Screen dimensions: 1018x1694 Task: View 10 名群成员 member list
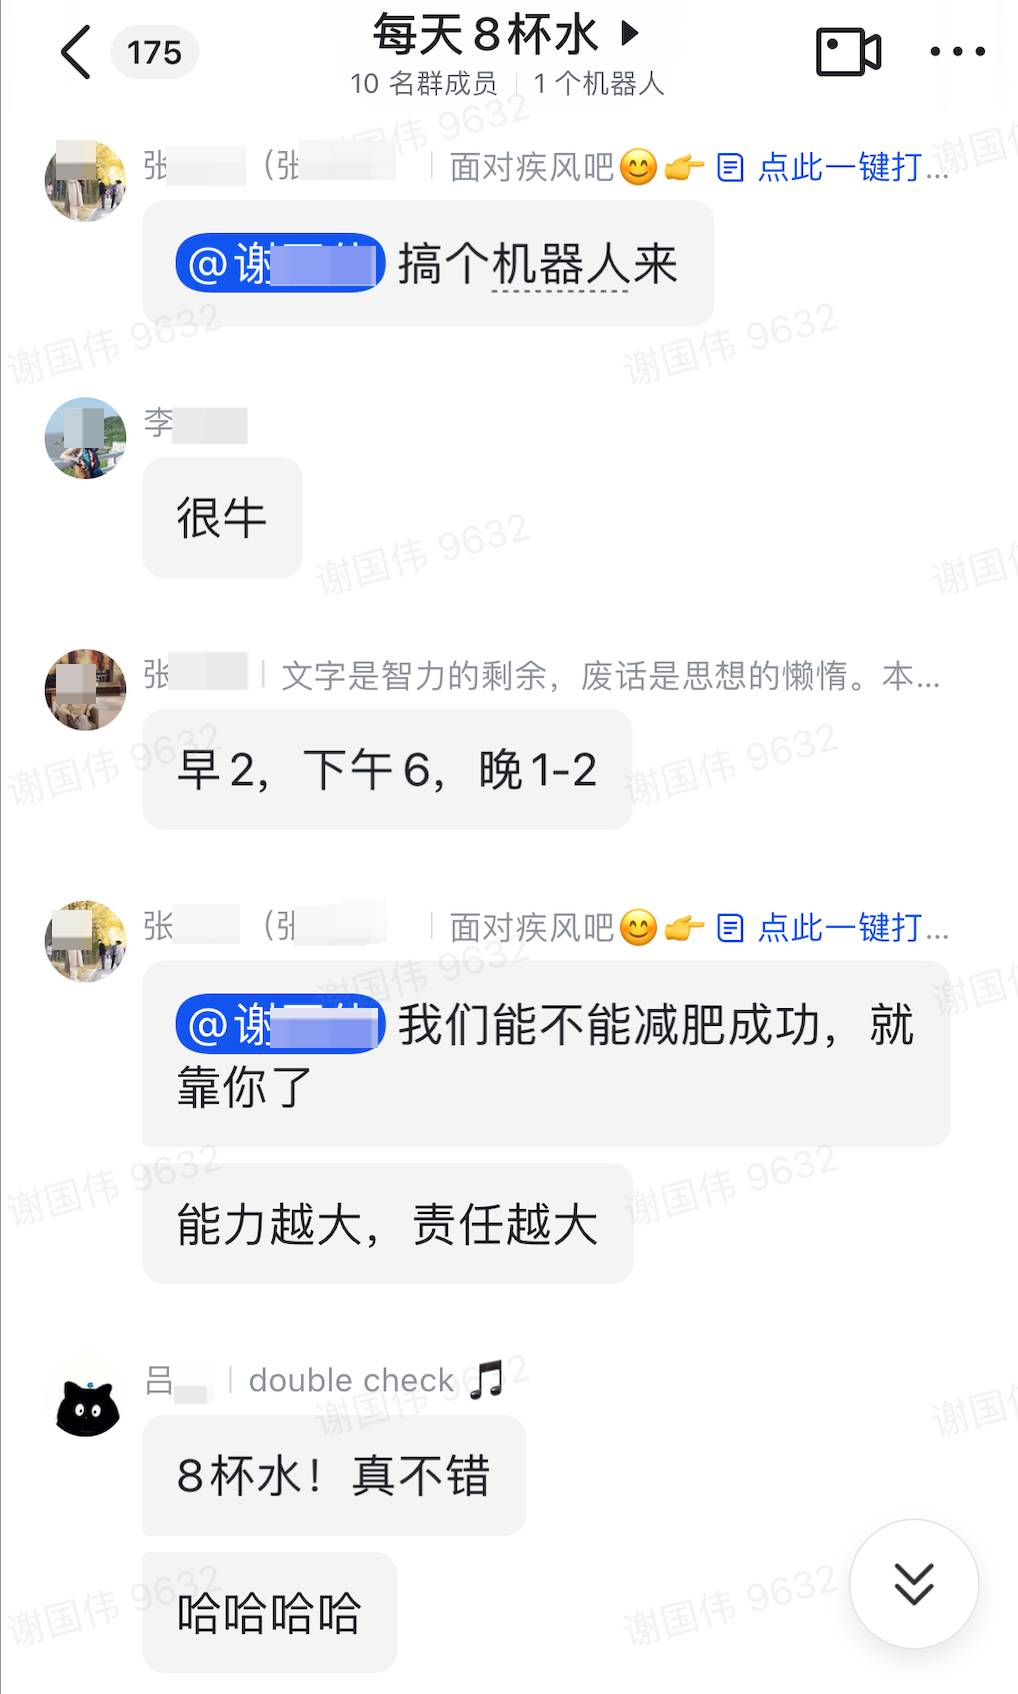[423, 84]
